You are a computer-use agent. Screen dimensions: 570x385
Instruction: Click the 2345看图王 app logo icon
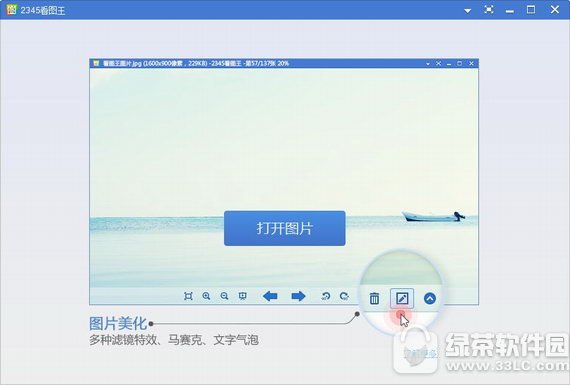[x=12, y=9]
